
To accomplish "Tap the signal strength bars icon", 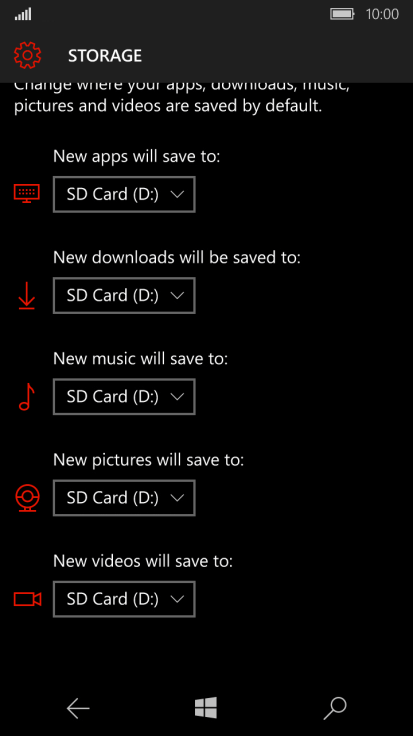I will 23,15.
